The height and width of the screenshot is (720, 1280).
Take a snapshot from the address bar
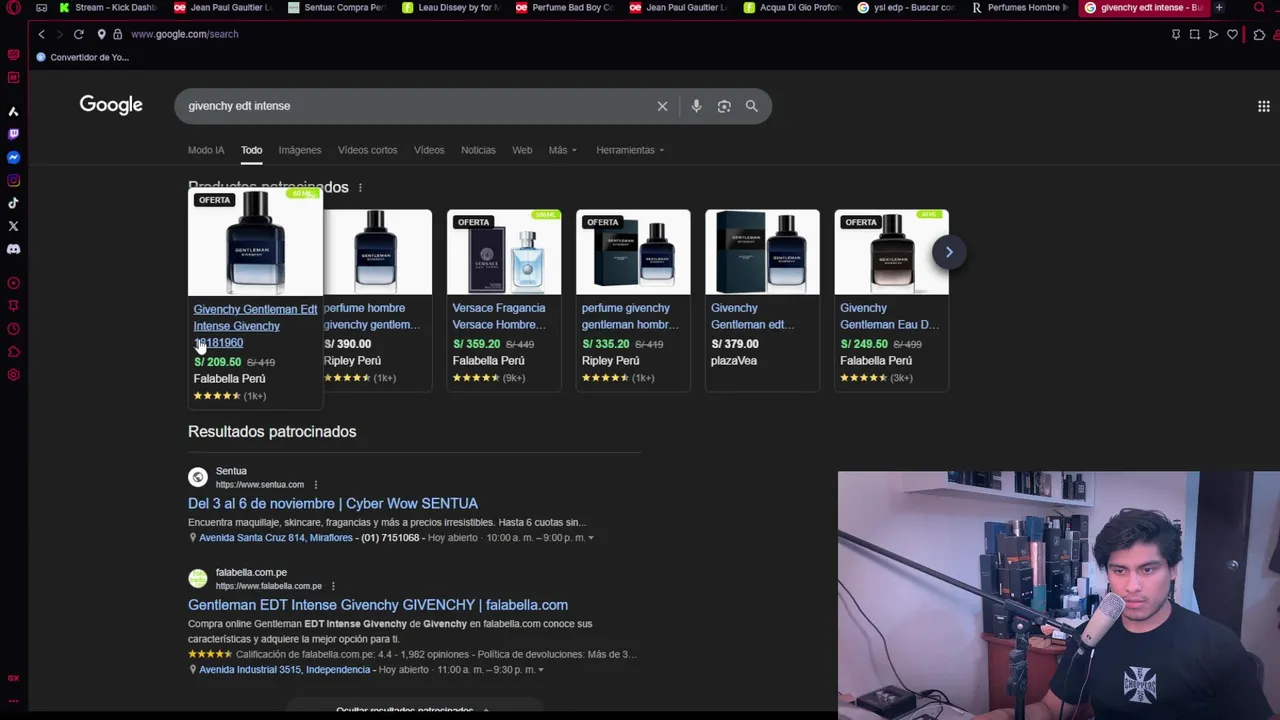(1194, 34)
